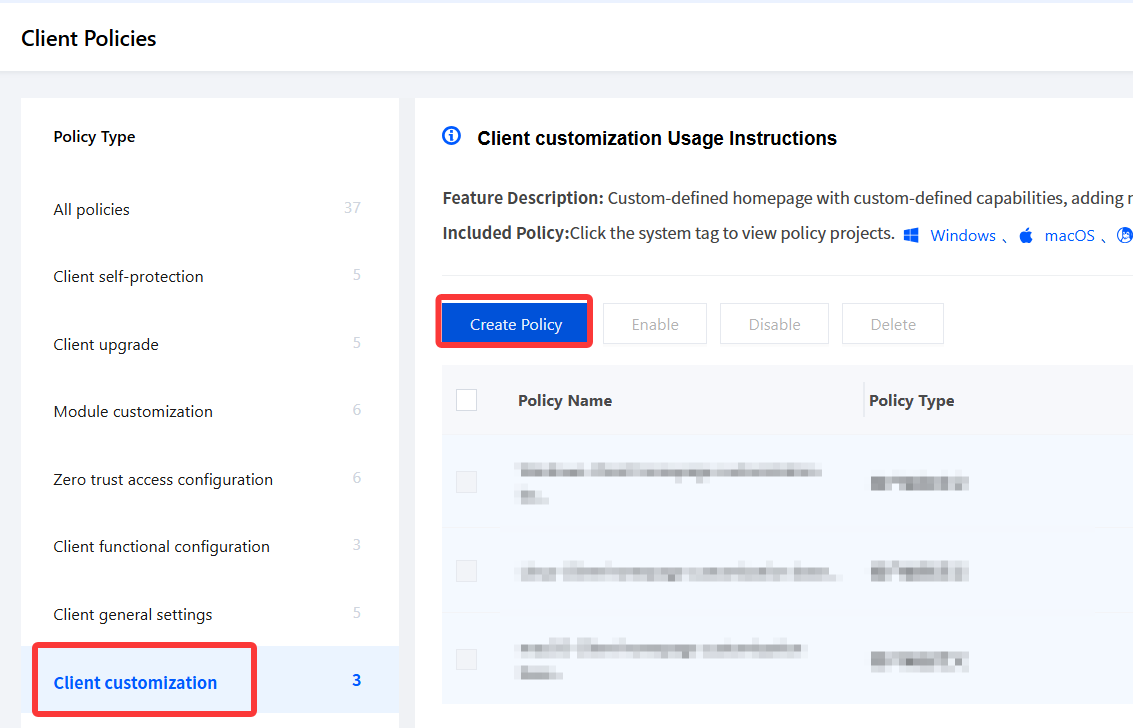Tick the select-all checkbox in table header
1133x728 pixels.
pos(467,400)
